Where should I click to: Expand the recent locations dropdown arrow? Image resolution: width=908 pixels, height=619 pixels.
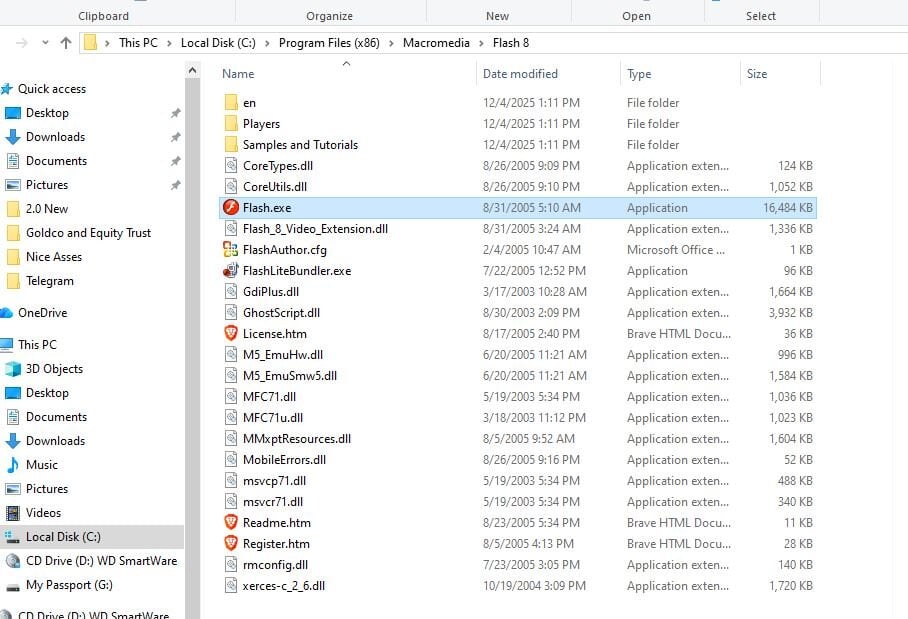coord(45,43)
